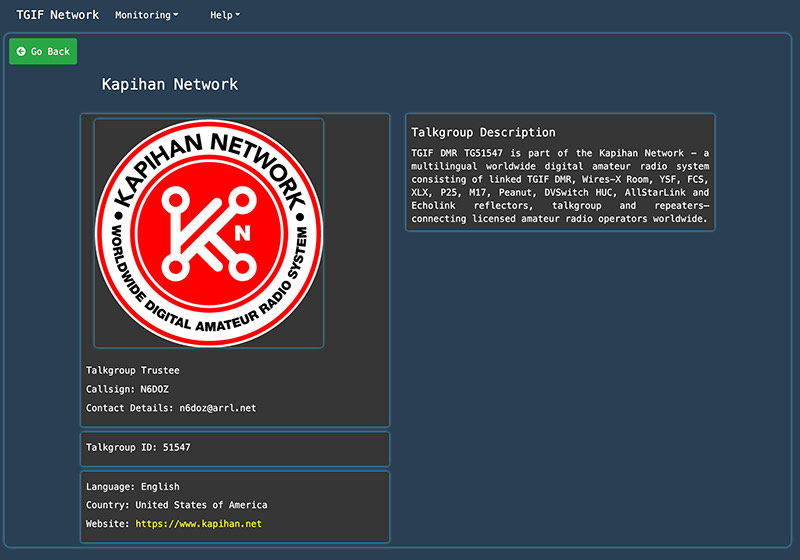Click the Talkgroup Description heading

tap(483, 133)
